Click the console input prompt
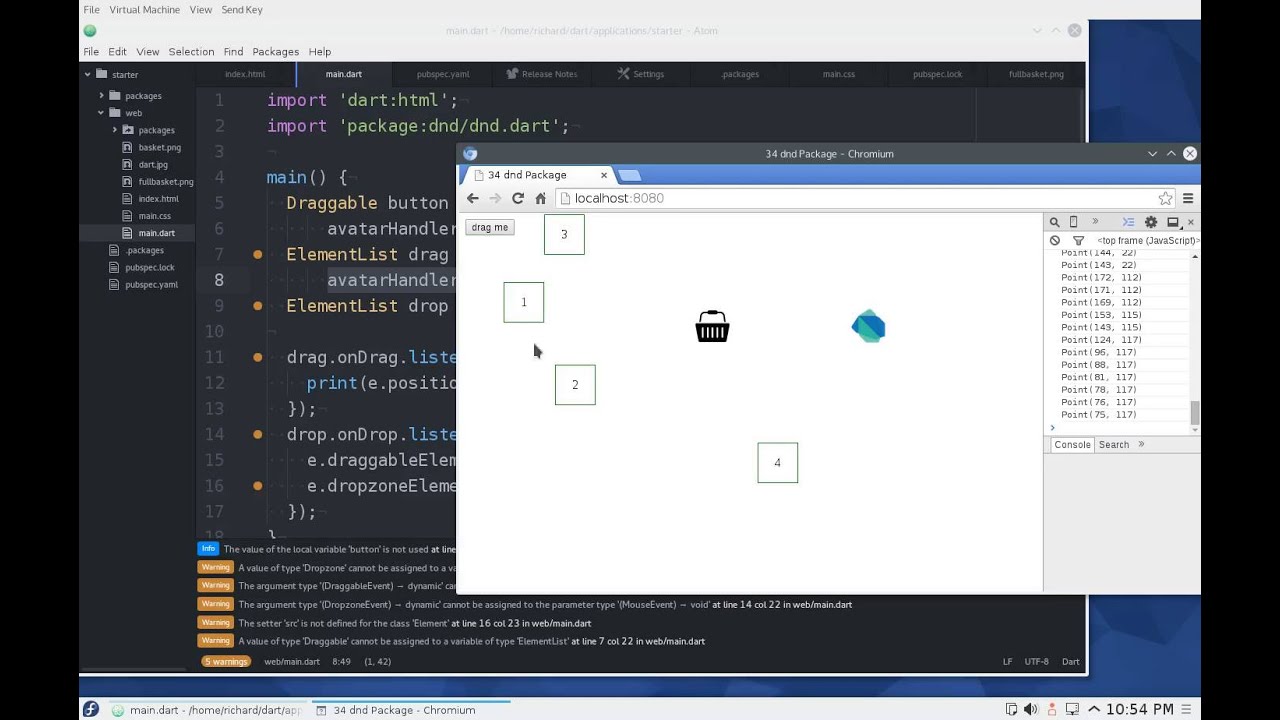Viewport: 1280px width, 720px height. tap(1120, 428)
